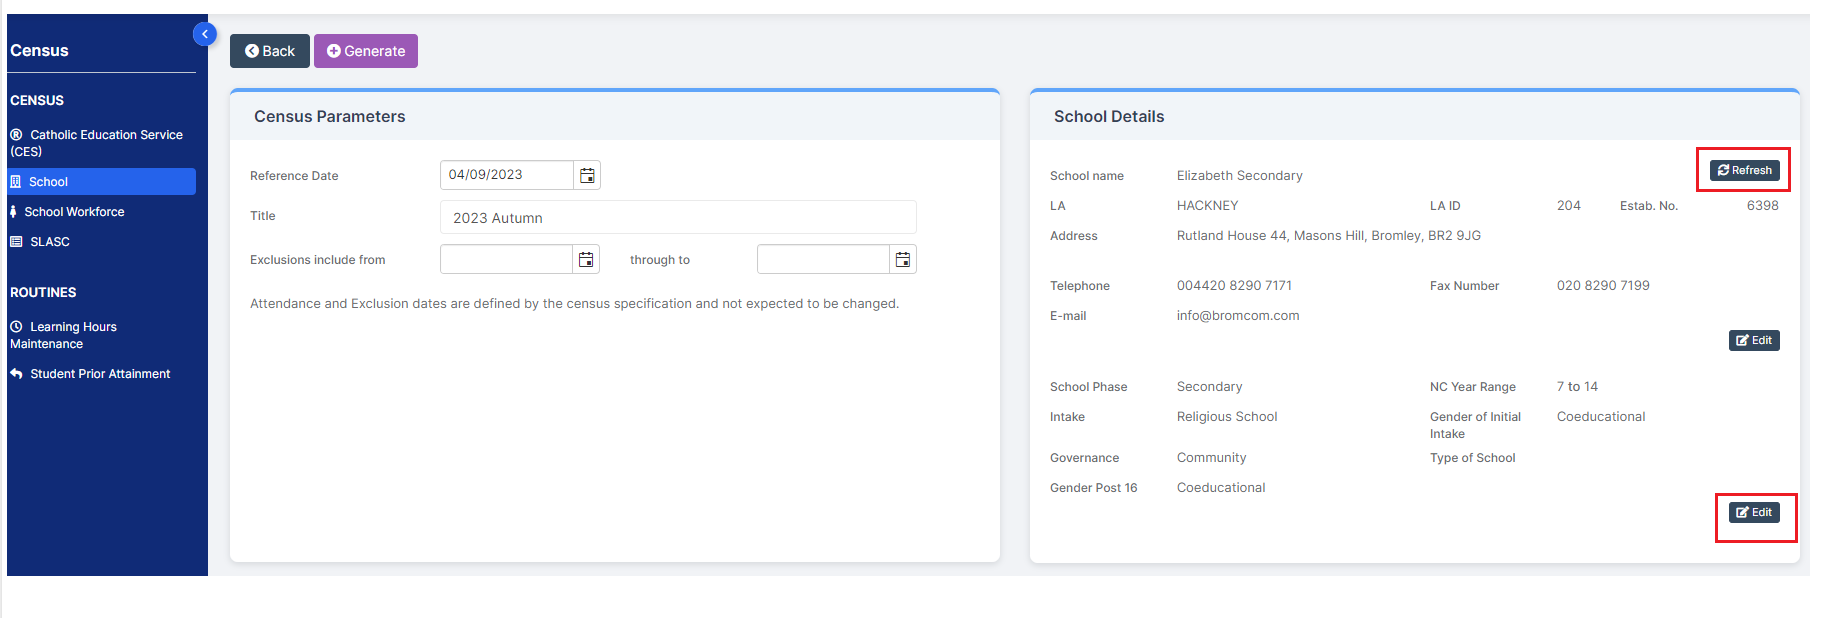
Task: Click the ROUTINES section heading
Action: pos(43,292)
